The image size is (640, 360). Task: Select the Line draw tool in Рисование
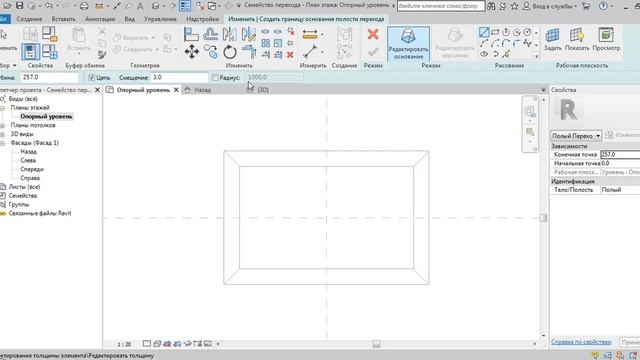pos(484,32)
